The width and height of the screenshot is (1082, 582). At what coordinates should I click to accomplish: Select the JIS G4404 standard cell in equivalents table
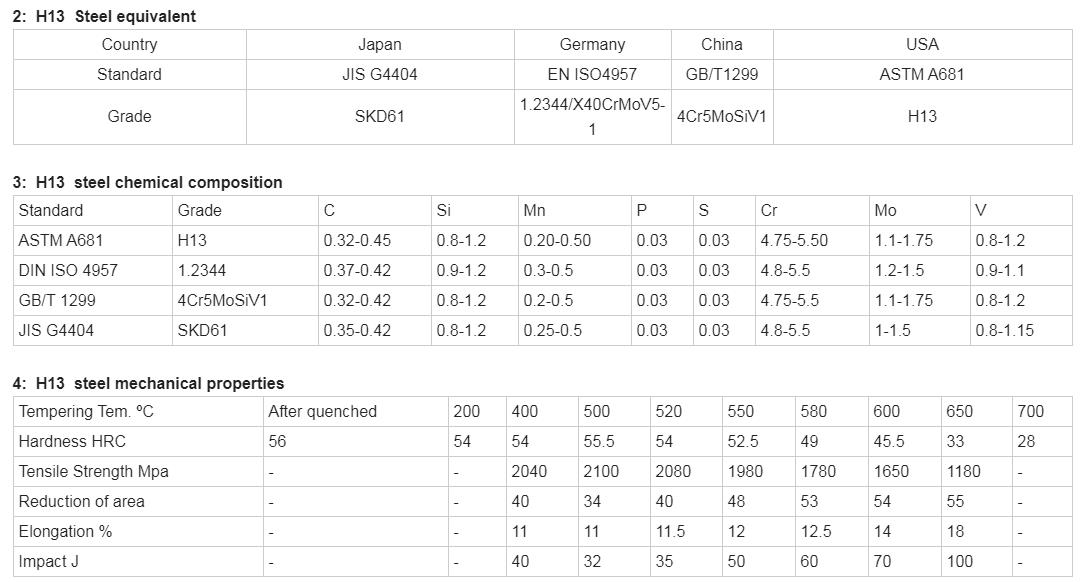[x=380, y=75]
